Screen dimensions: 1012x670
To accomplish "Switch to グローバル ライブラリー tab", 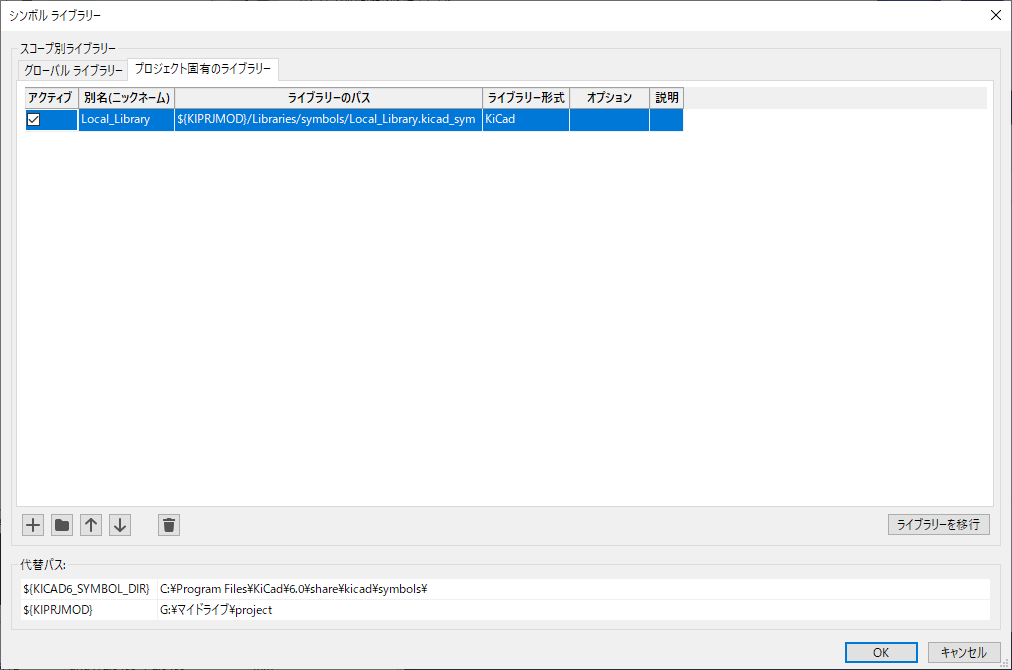I will click(x=72, y=71).
